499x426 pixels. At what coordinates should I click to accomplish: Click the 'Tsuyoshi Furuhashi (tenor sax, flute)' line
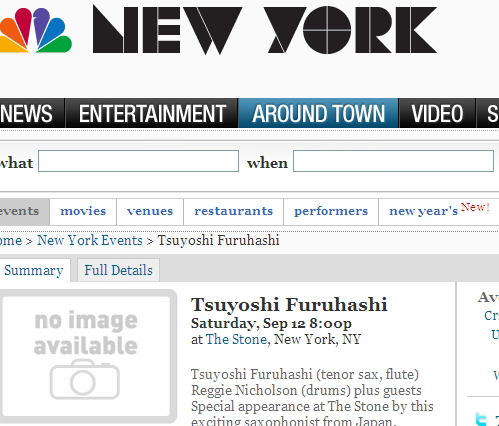pyautogui.click(x=305, y=374)
